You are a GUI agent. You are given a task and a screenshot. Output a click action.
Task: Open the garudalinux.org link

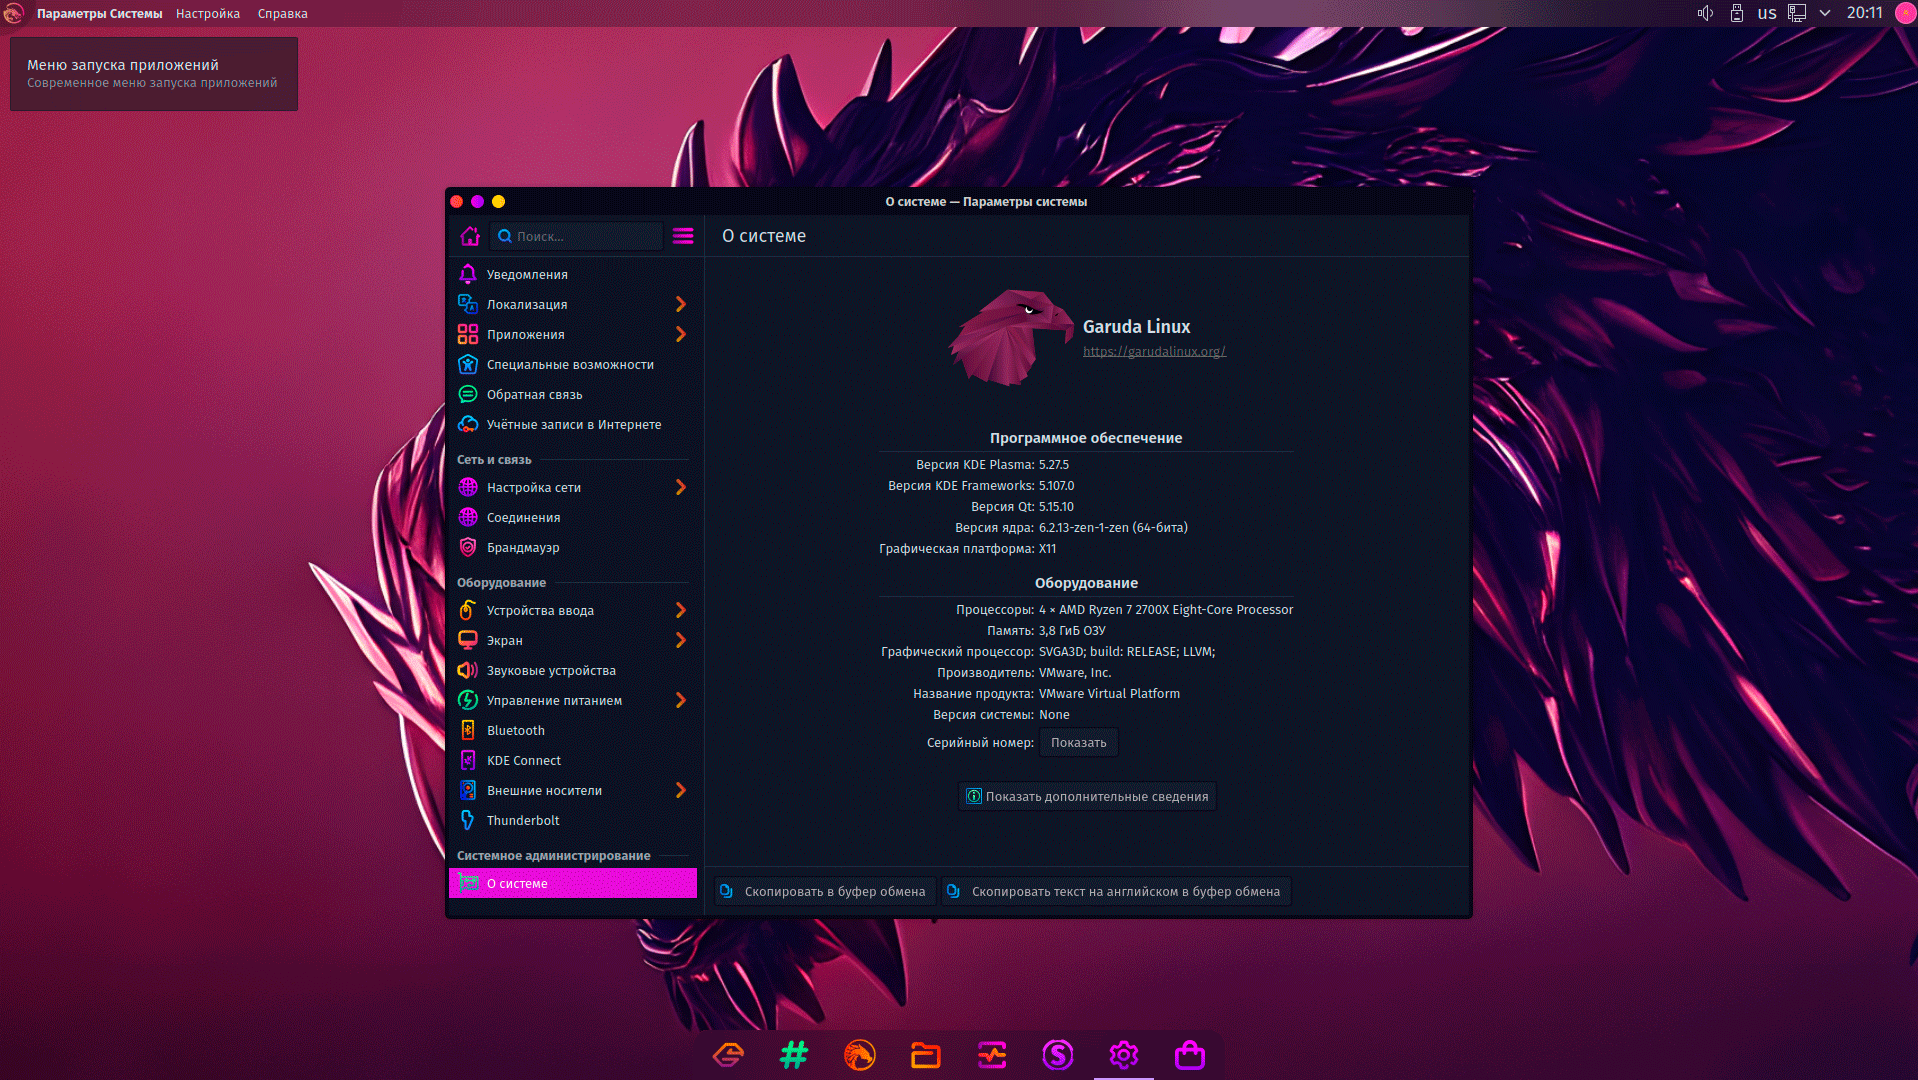point(1153,352)
